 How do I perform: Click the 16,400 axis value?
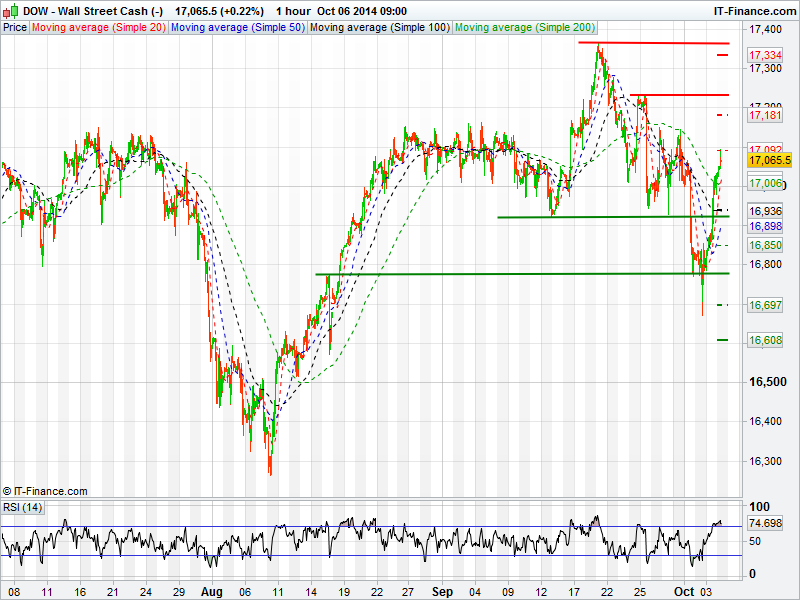pos(765,421)
